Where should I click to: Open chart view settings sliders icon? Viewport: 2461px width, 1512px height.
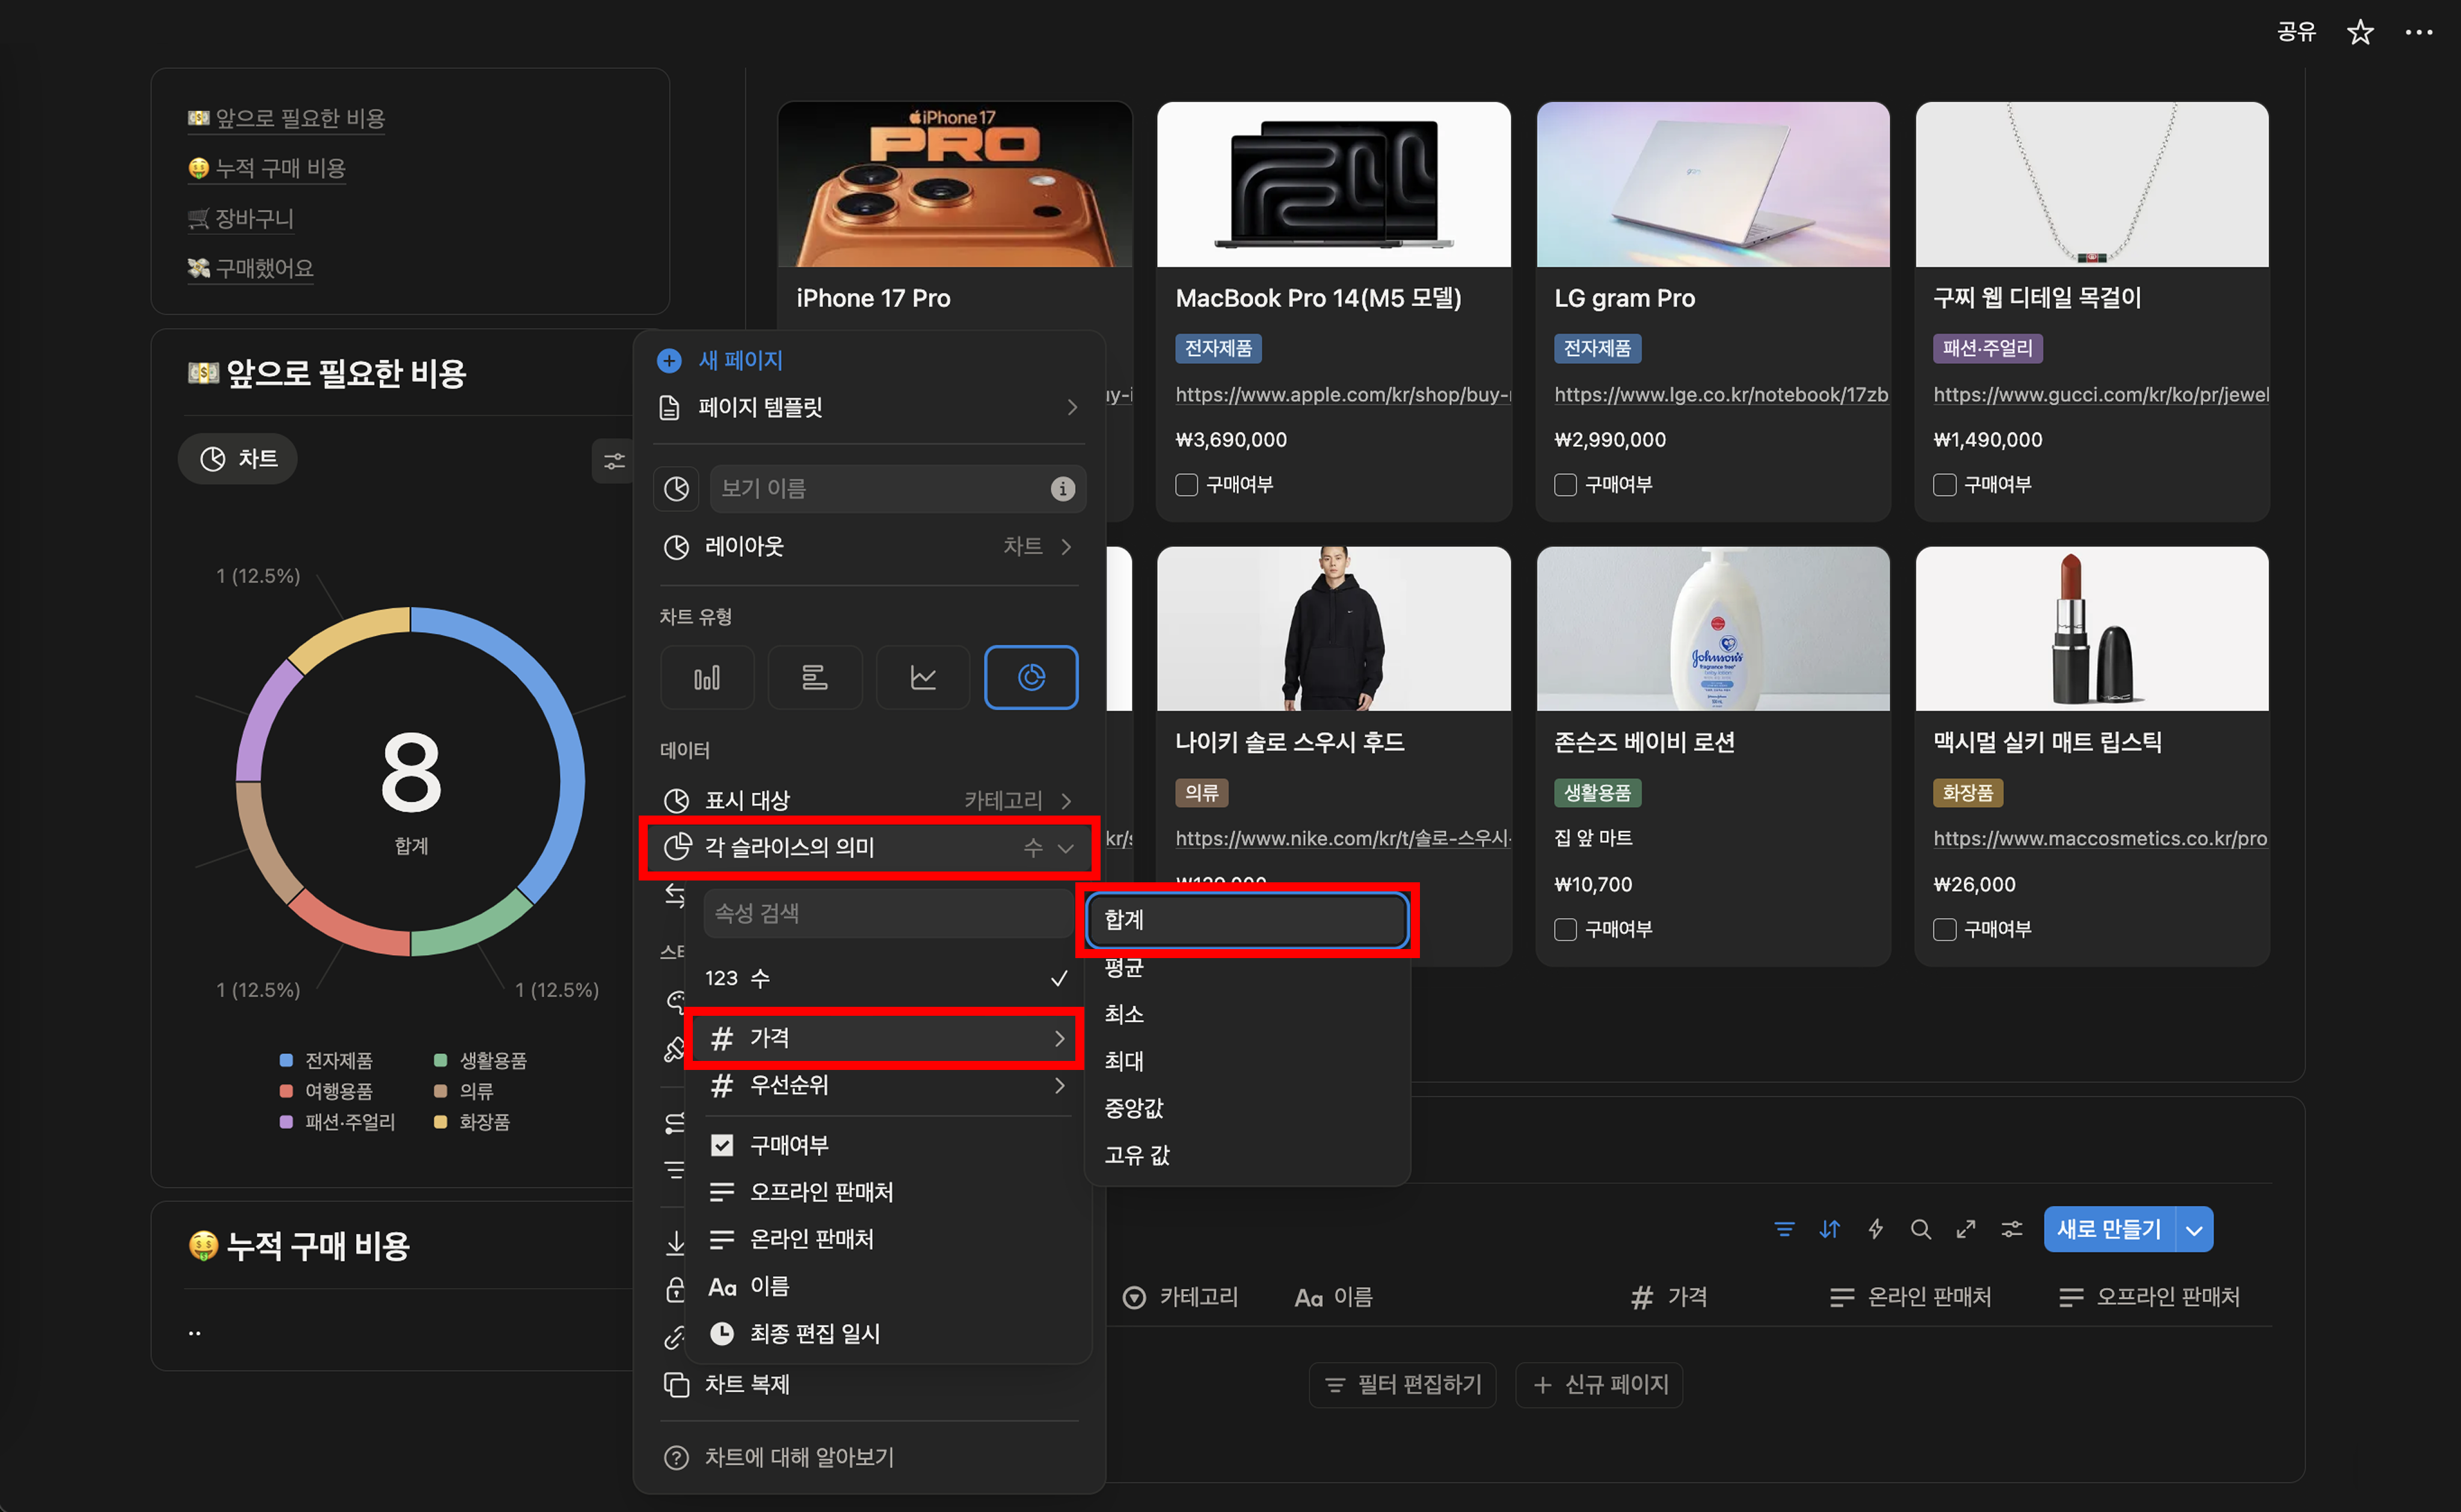(614, 461)
